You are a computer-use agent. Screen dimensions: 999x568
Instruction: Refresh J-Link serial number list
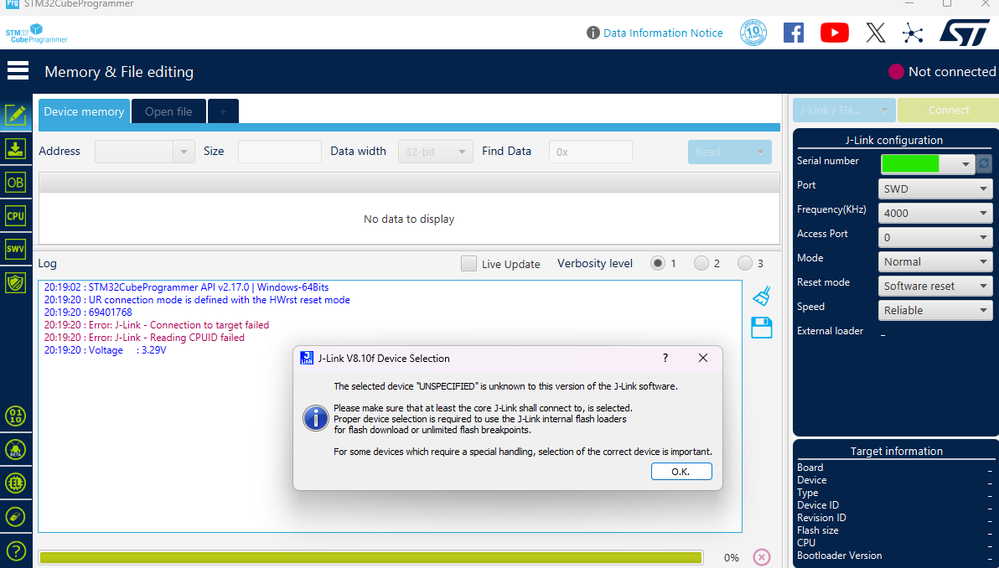(x=984, y=164)
